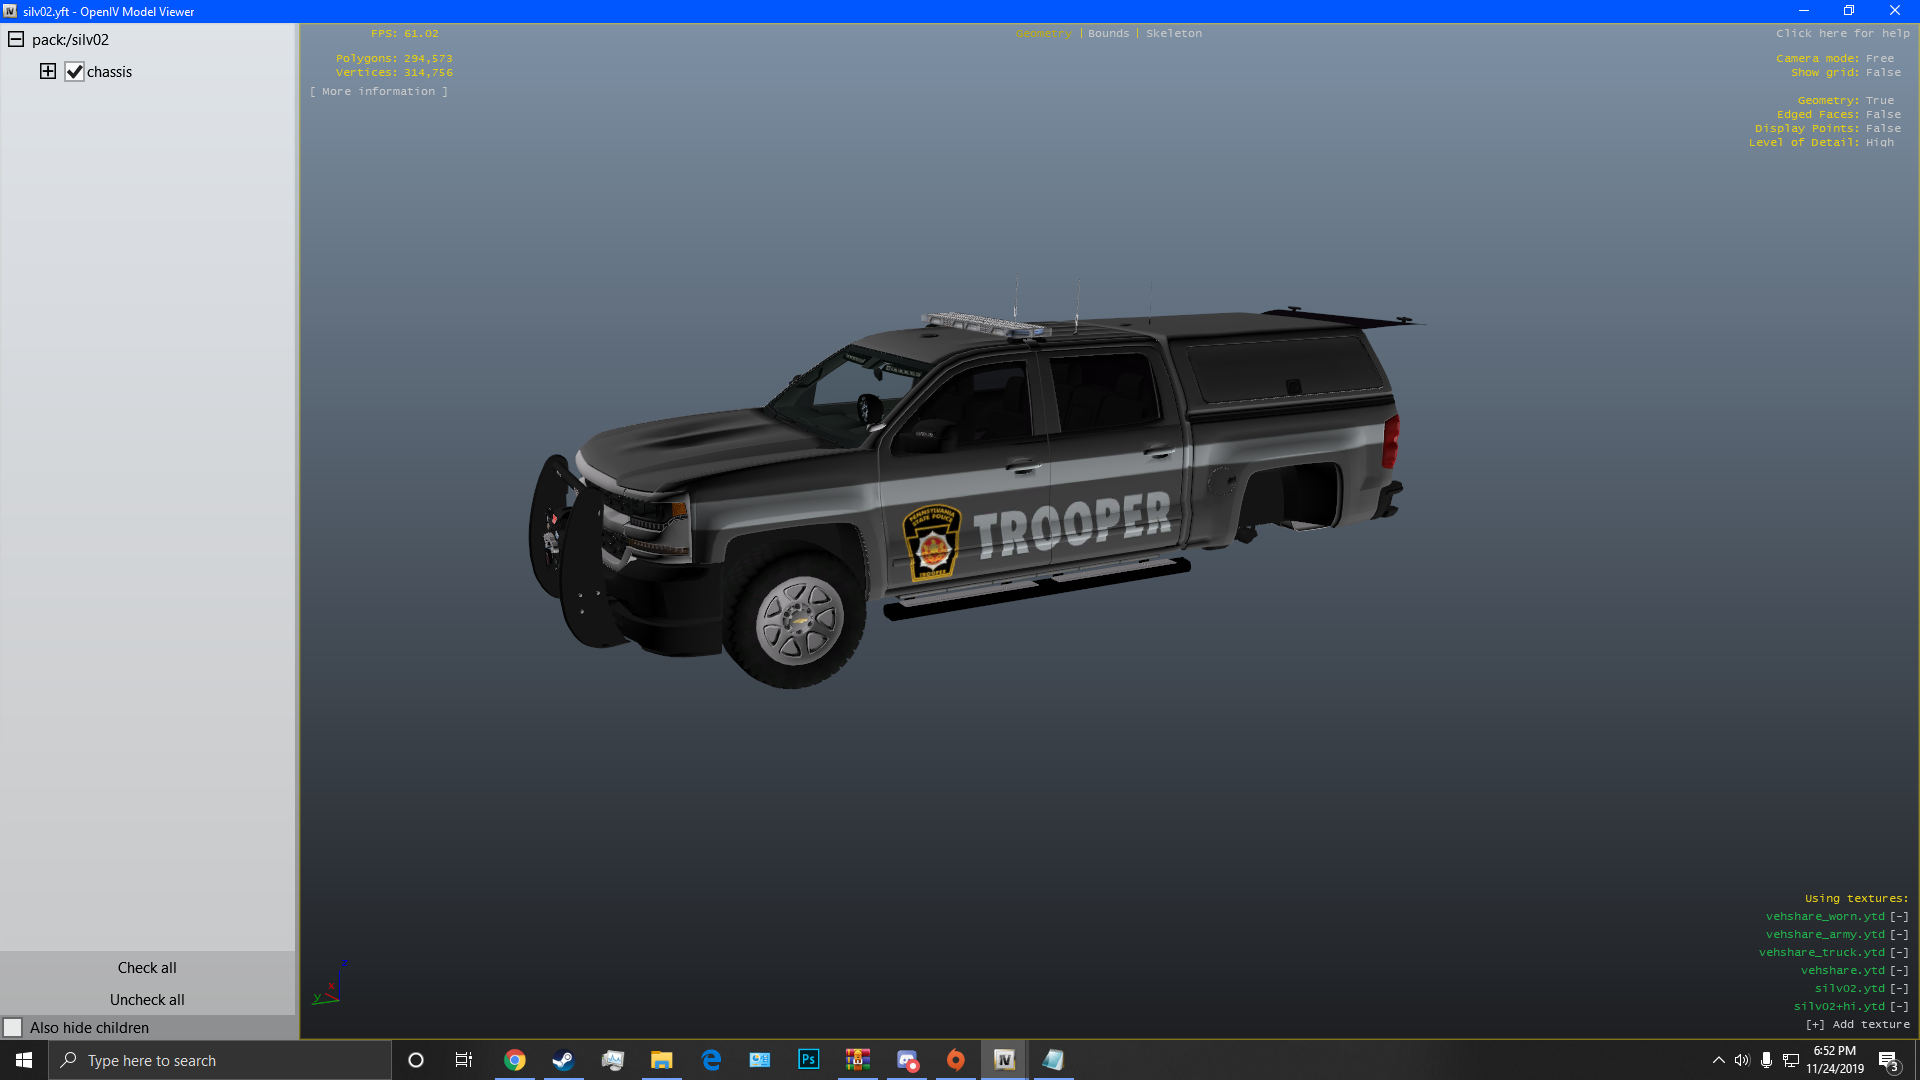Launch Photoshop from the taskbar
Screen dimensions: 1920x1080
pos(808,1060)
